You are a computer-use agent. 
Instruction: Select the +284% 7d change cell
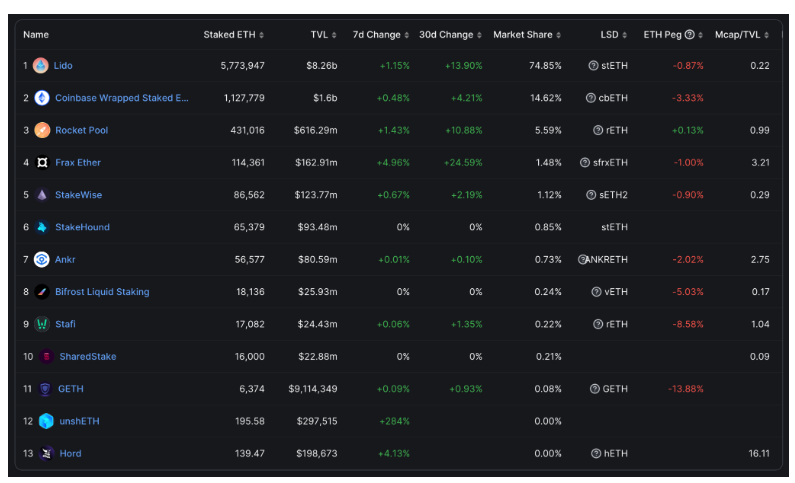tap(394, 421)
